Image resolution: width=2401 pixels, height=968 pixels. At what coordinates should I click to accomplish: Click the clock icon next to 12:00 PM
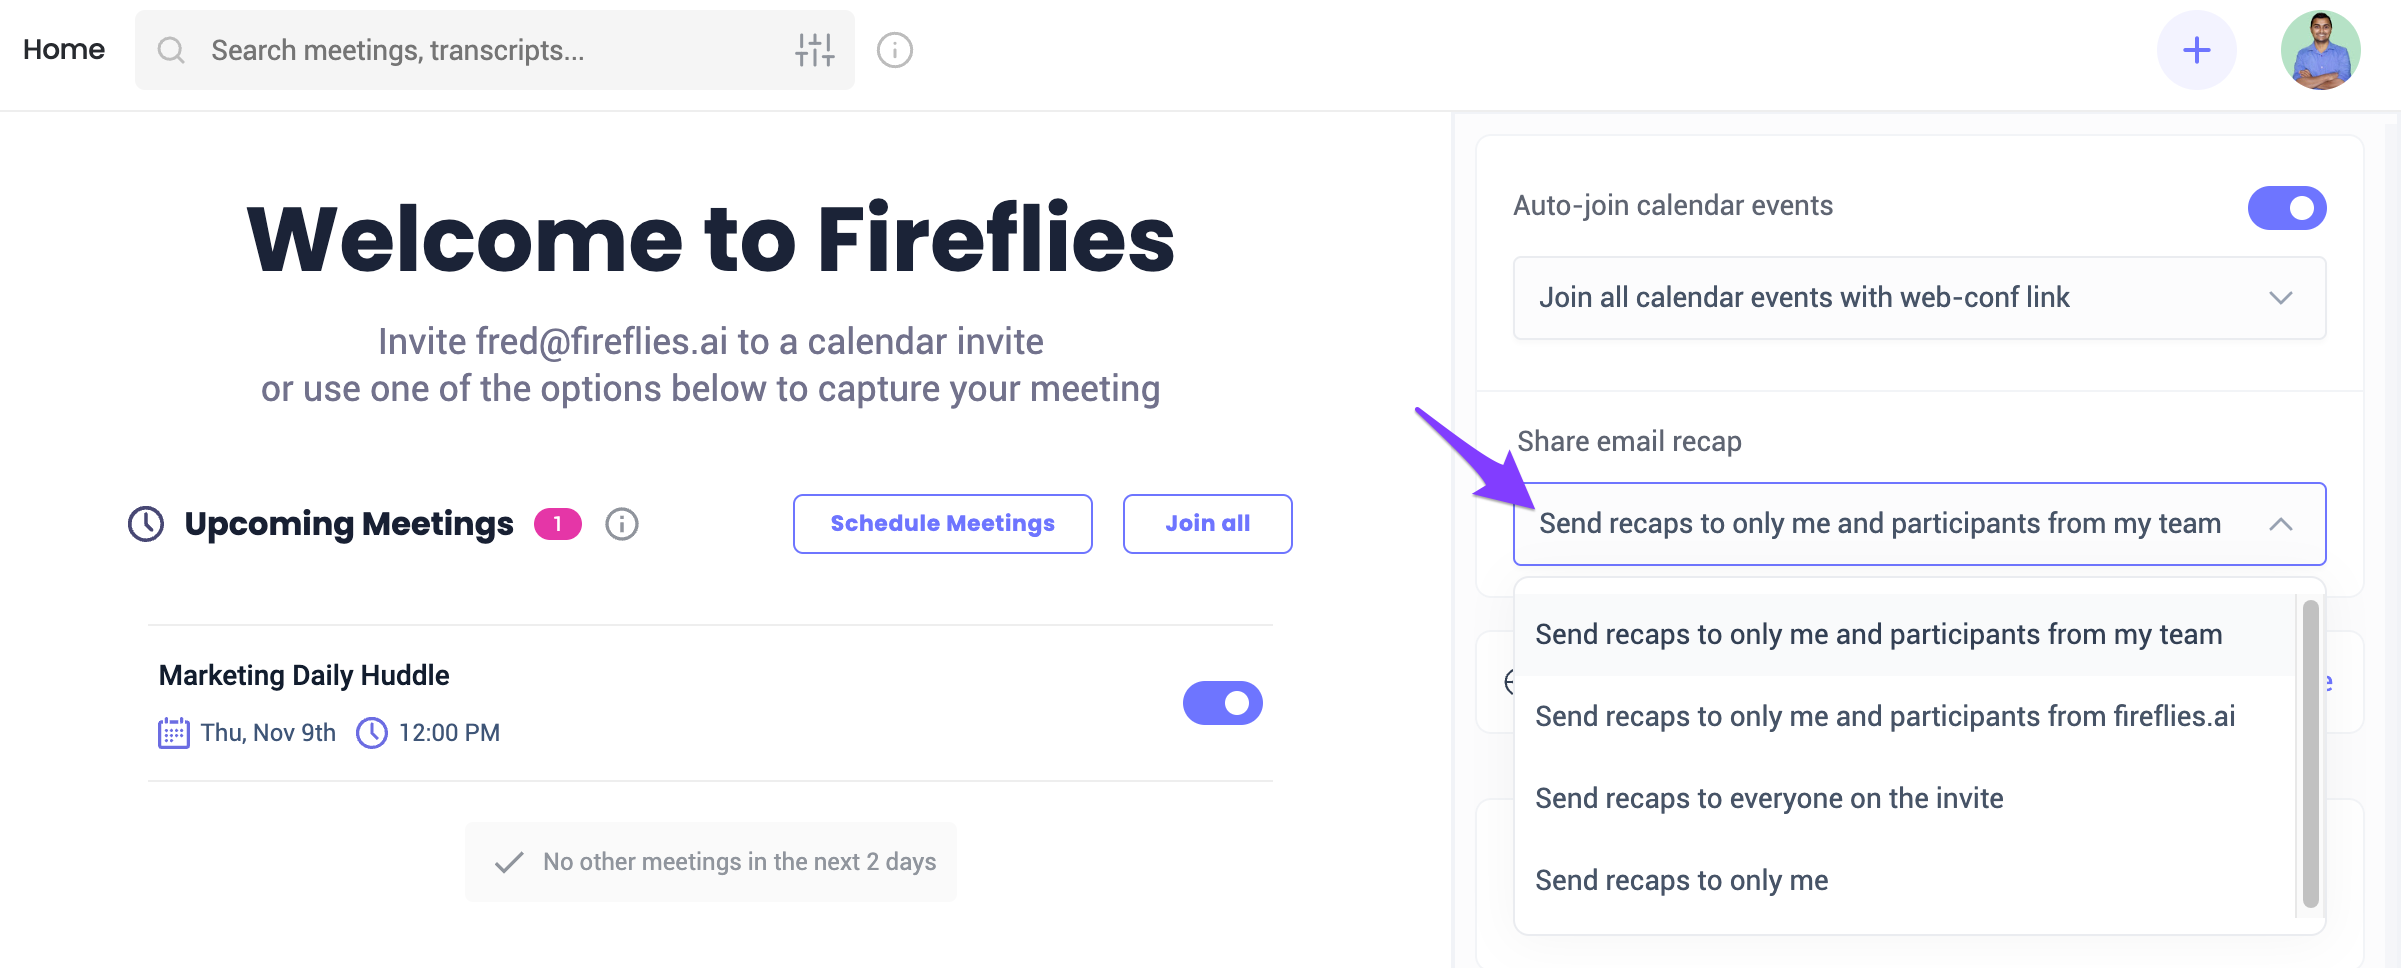click(x=372, y=733)
